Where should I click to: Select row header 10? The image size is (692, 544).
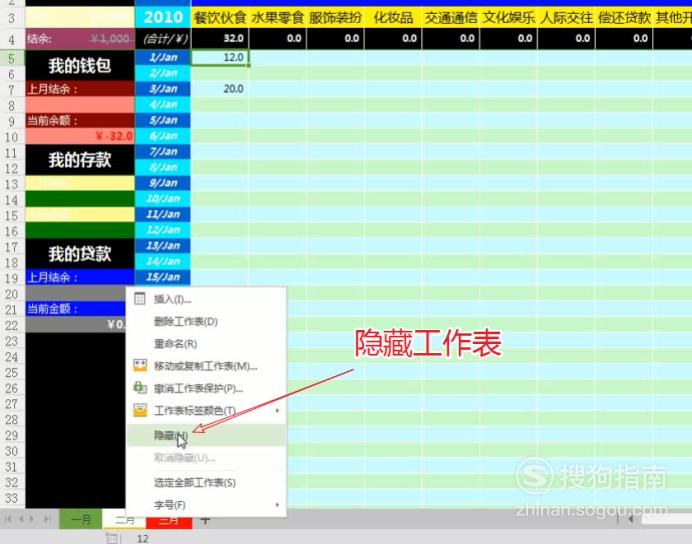coord(11,136)
